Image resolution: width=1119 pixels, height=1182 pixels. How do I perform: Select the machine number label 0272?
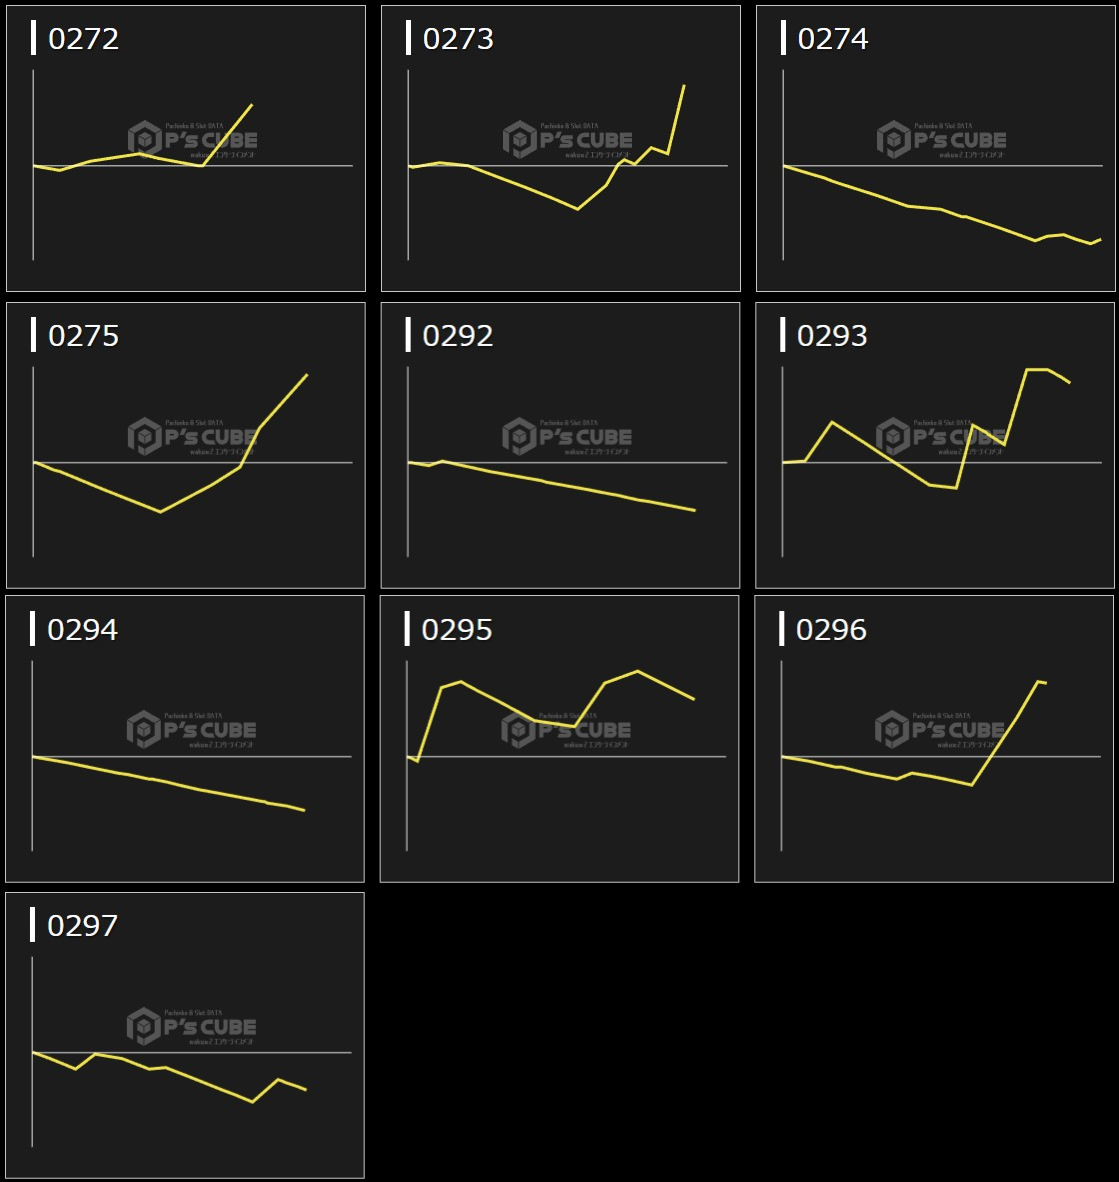(83, 39)
